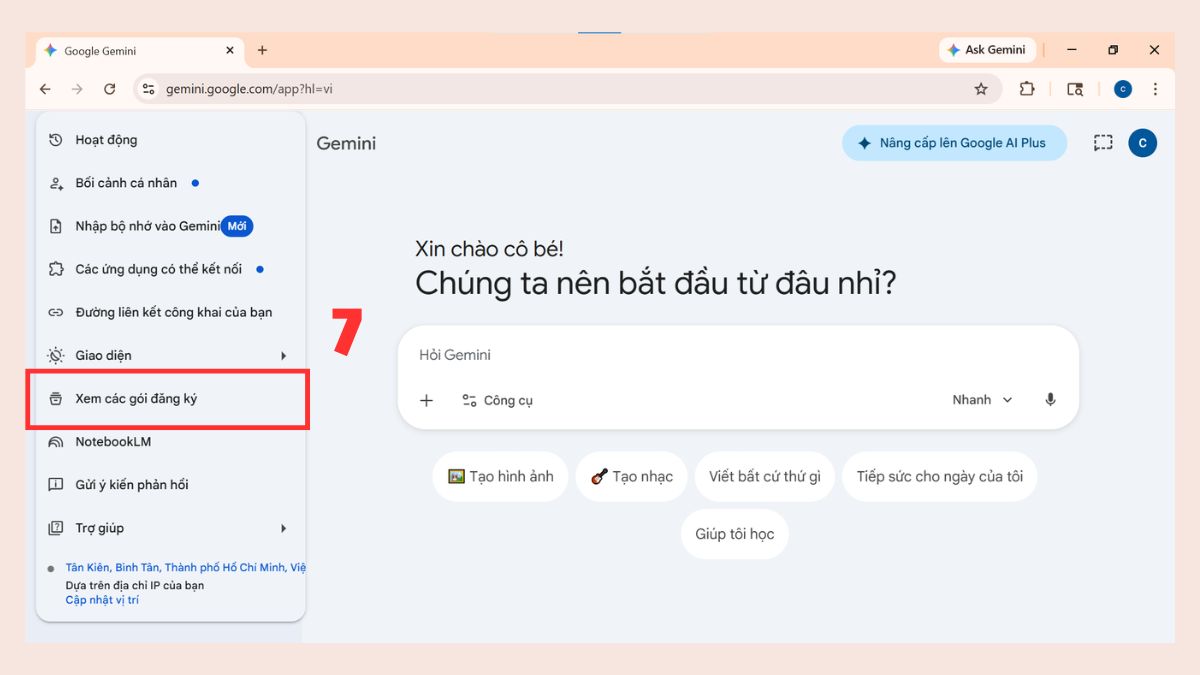The height and width of the screenshot is (675, 1200).
Task: Click the Giúp tôi học chip
Action: point(735,534)
